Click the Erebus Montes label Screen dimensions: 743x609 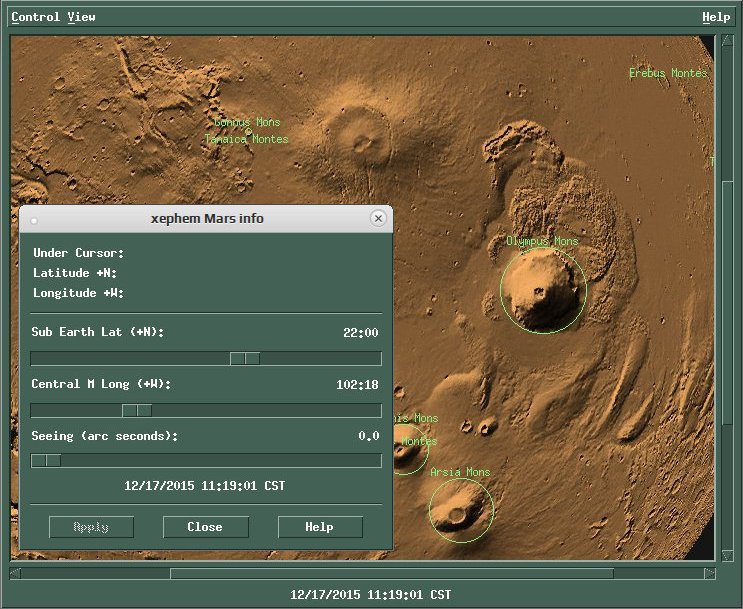(x=668, y=73)
